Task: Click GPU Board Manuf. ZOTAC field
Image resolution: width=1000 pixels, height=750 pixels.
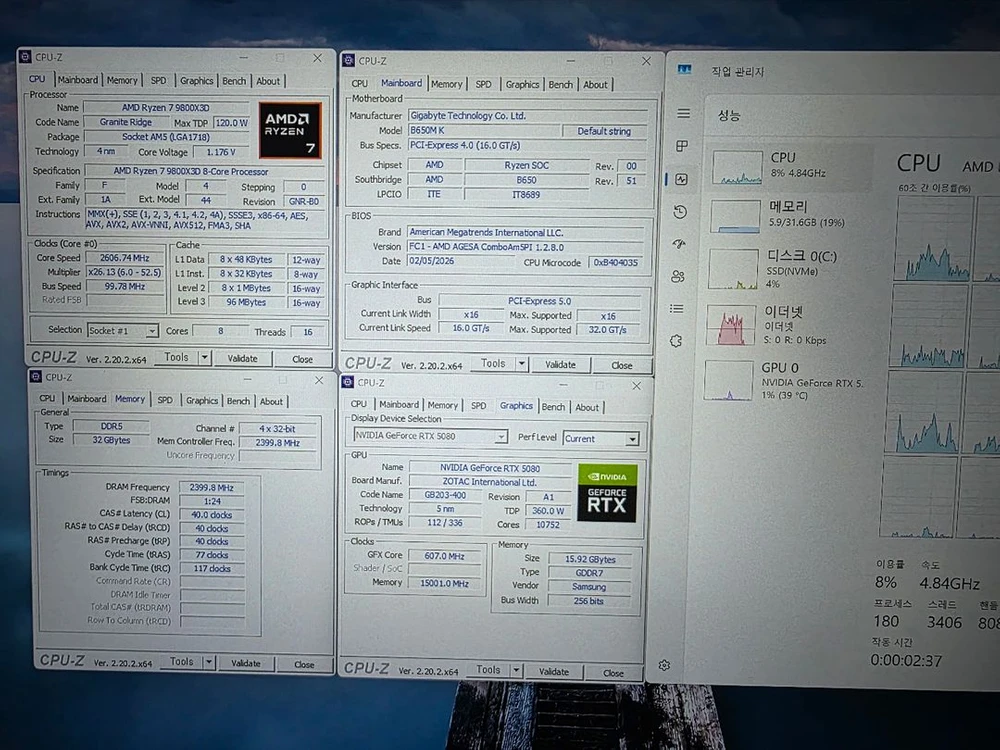Action: click(490, 482)
